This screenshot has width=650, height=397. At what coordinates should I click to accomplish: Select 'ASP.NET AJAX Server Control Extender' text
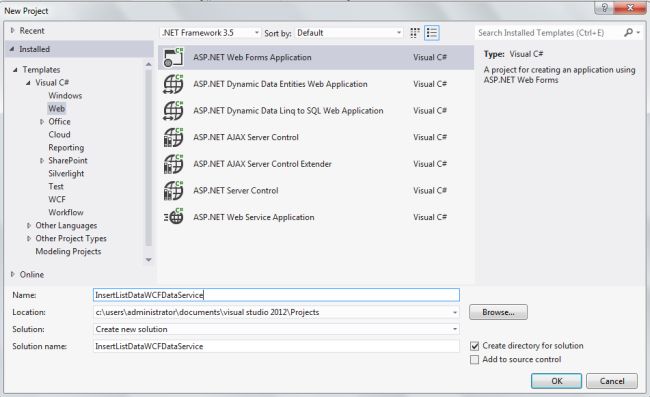coord(262,164)
